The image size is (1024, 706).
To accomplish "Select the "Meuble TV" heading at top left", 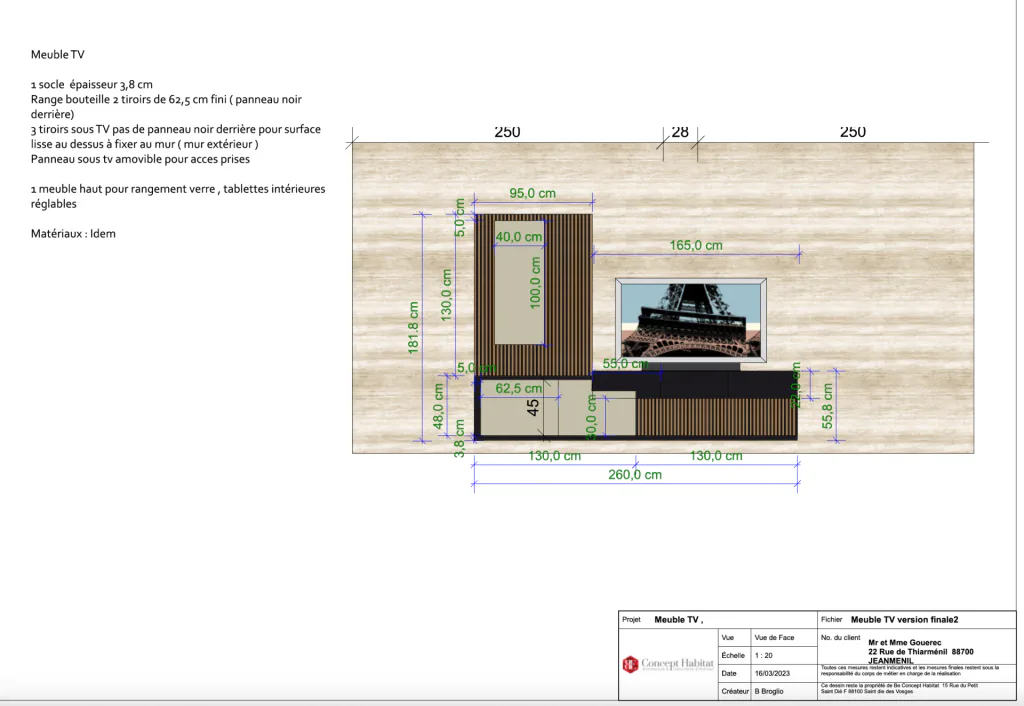I will click(57, 54).
